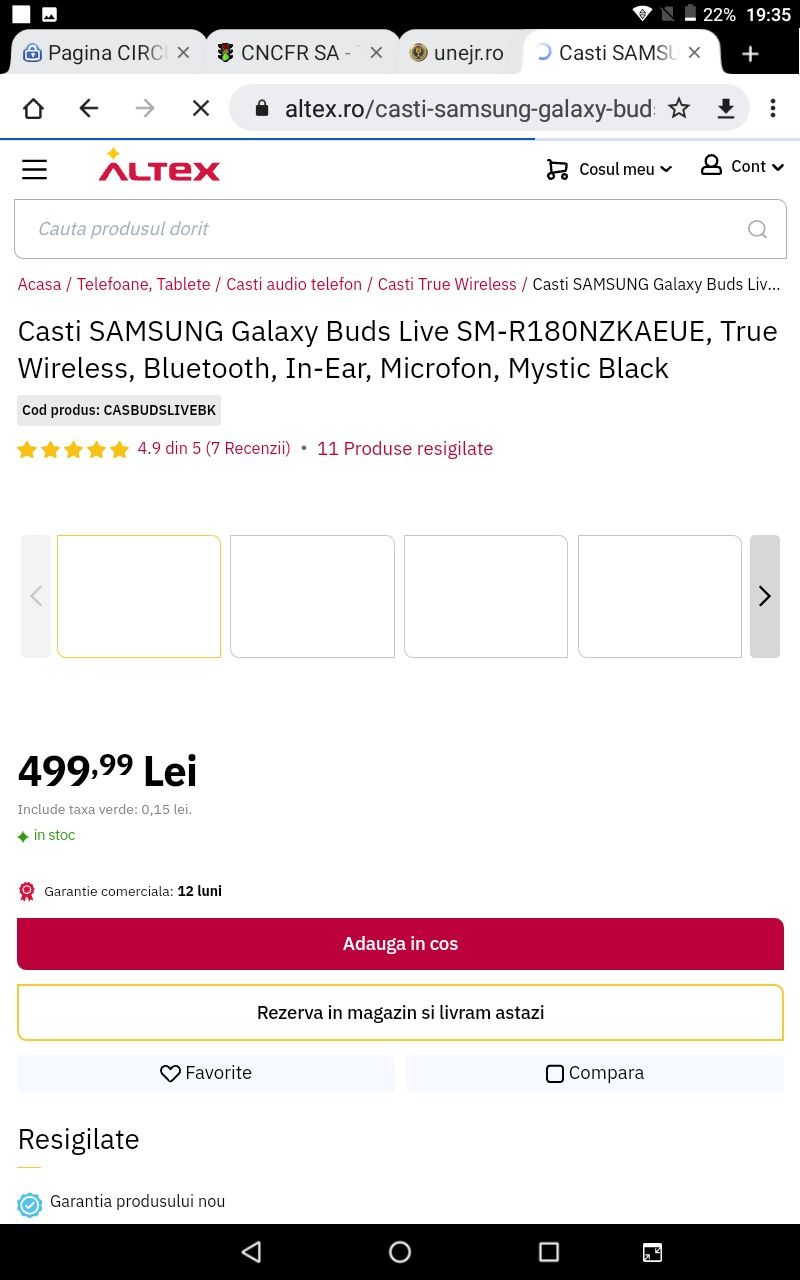
Task: Tick the Compara checkbox
Action: pos(555,1073)
